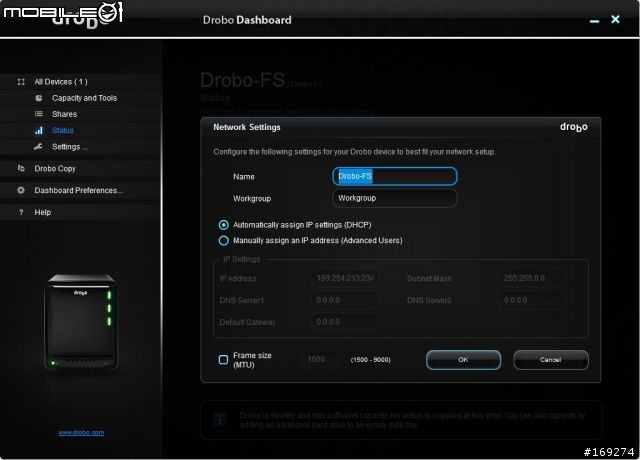This screenshot has width=640, height=460.
Task: Open the www.drobo.com link
Action: click(x=81, y=433)
